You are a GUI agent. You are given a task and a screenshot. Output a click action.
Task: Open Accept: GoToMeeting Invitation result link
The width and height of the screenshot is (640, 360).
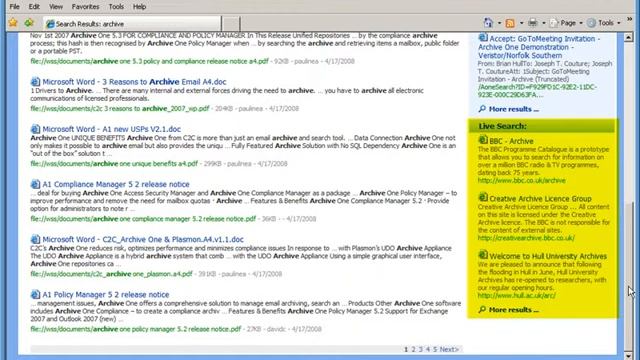point(540,47)
